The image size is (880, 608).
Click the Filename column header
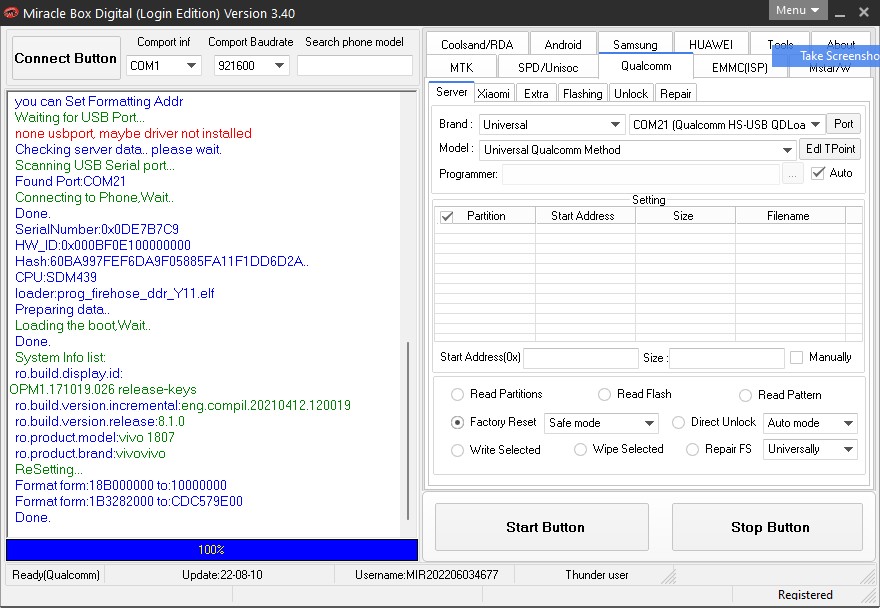tap(788, 216)
